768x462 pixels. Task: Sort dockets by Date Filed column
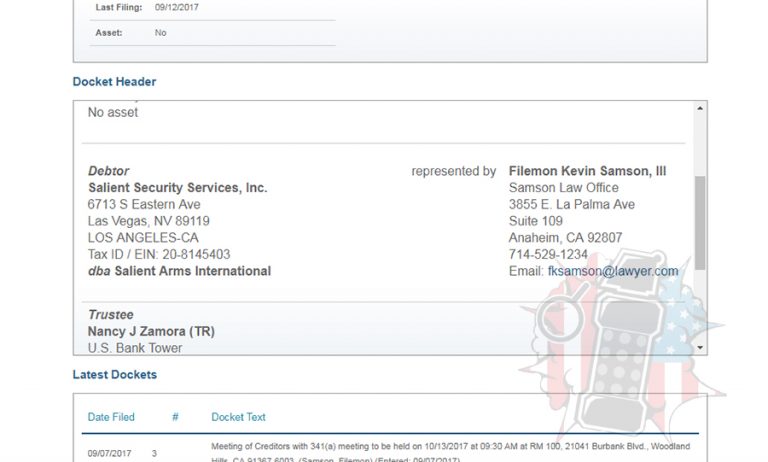(x=111, y=417)
